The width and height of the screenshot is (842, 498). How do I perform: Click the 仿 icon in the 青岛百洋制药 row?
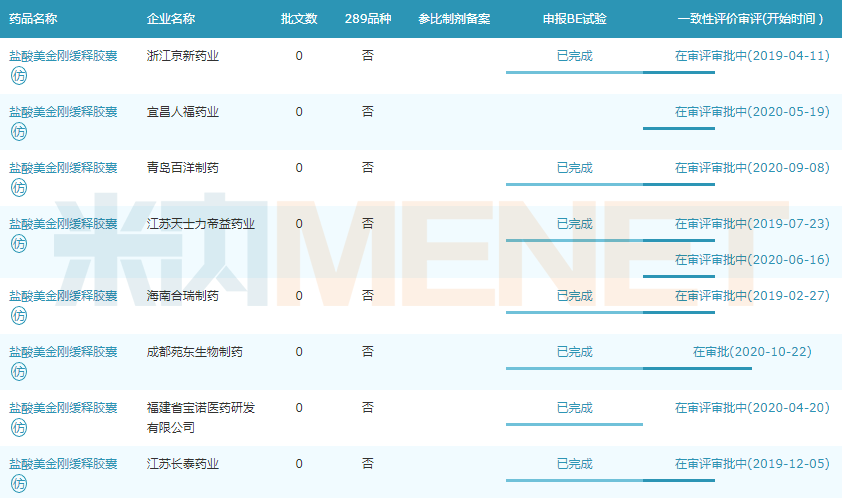(19, 187)
